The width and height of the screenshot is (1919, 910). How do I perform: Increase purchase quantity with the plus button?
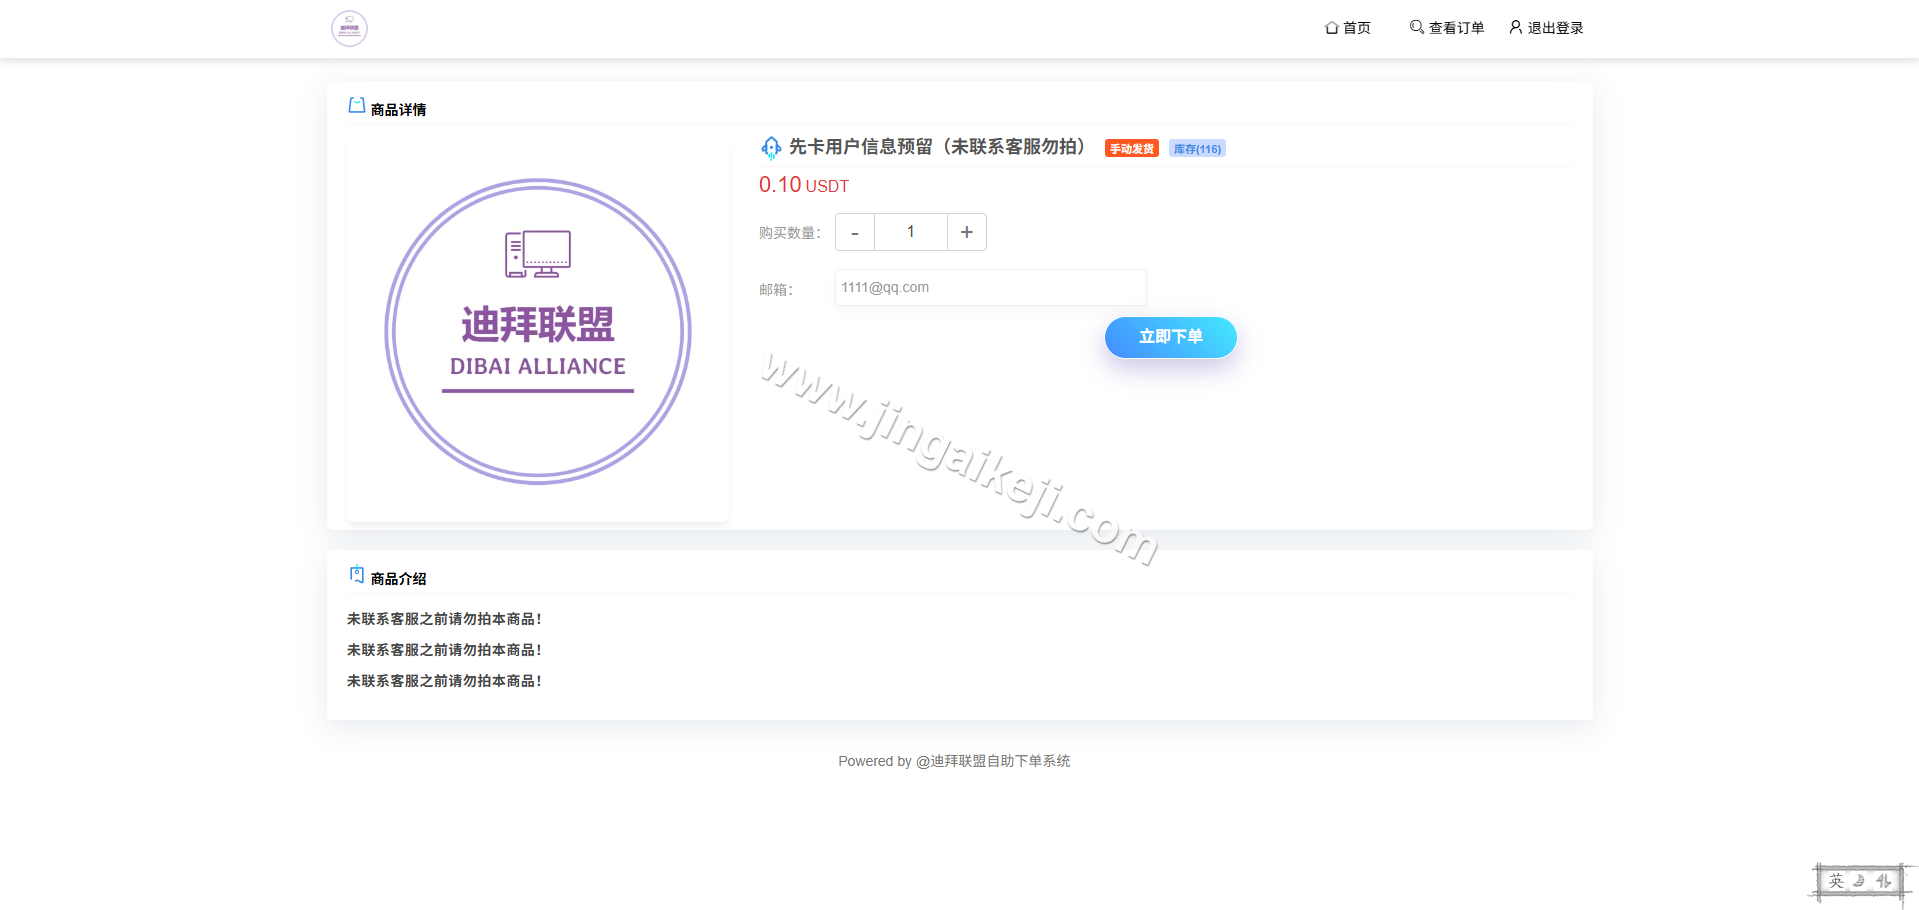966,231
